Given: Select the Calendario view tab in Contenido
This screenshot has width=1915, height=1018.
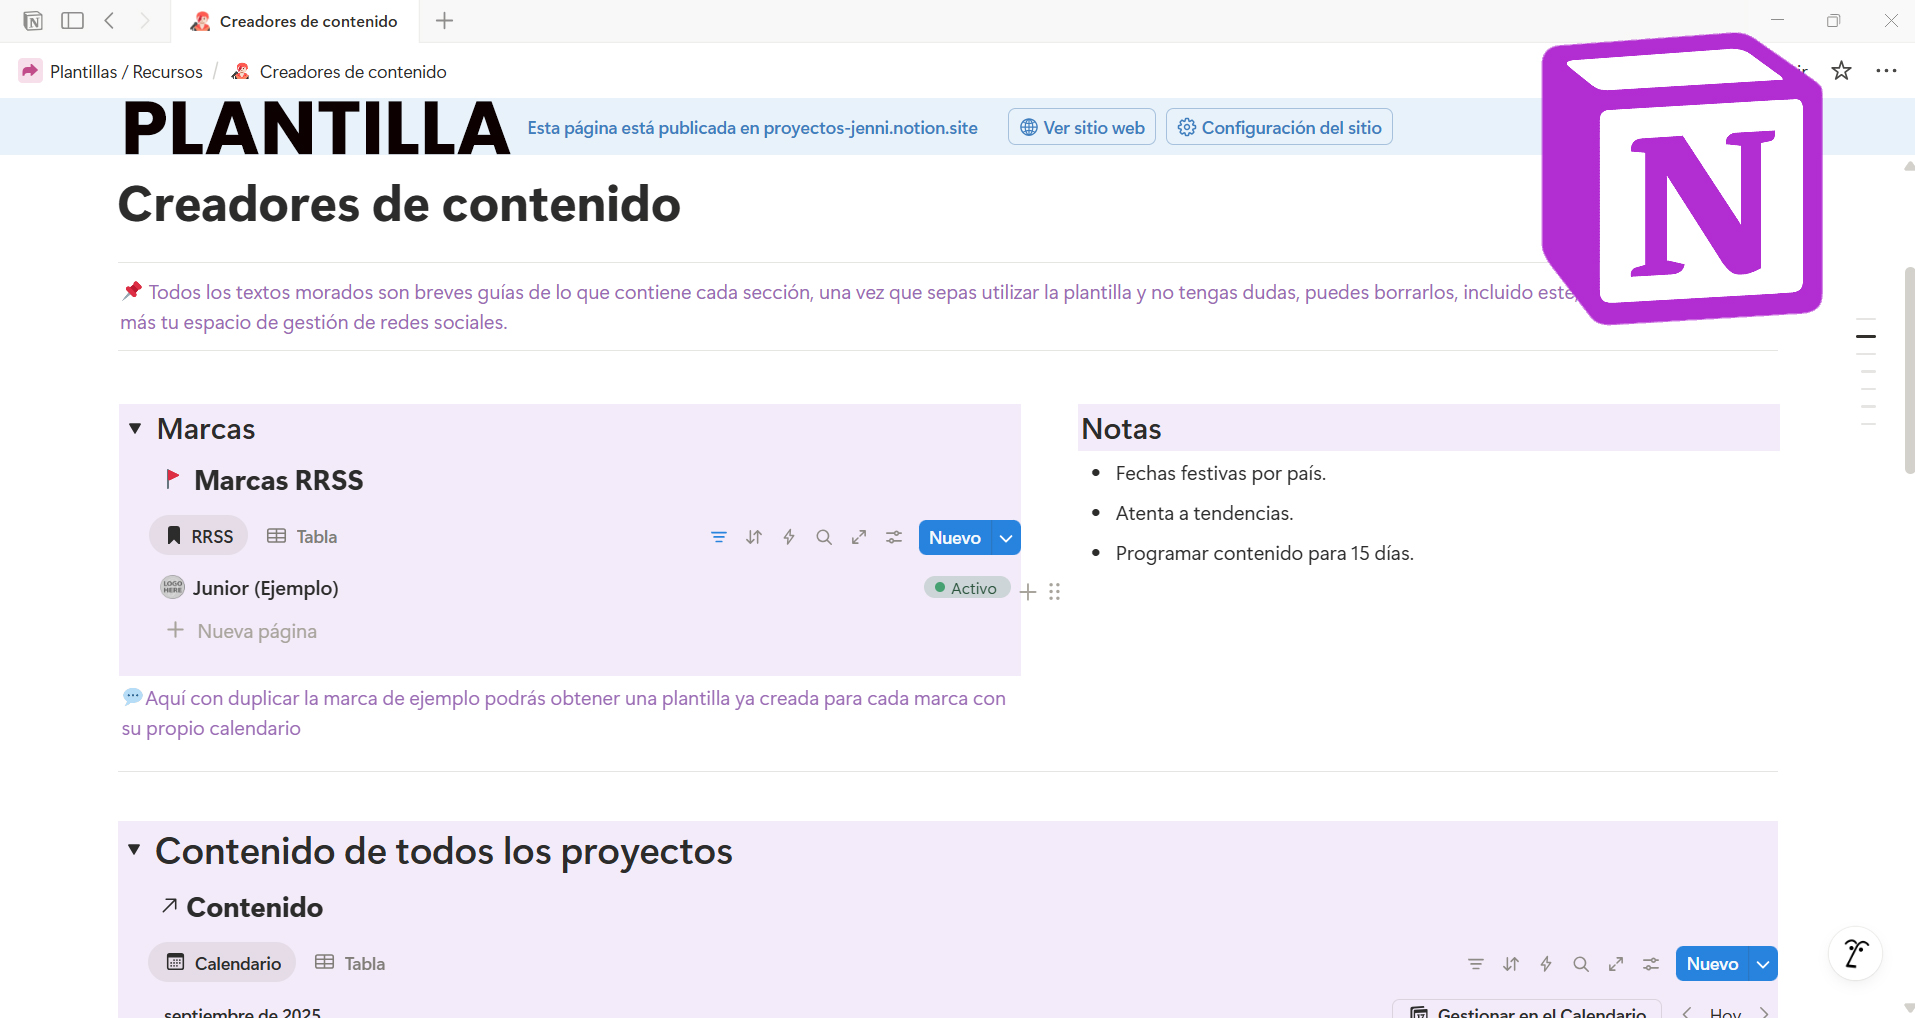Looking at the screenshot, I should click(223, 963).
